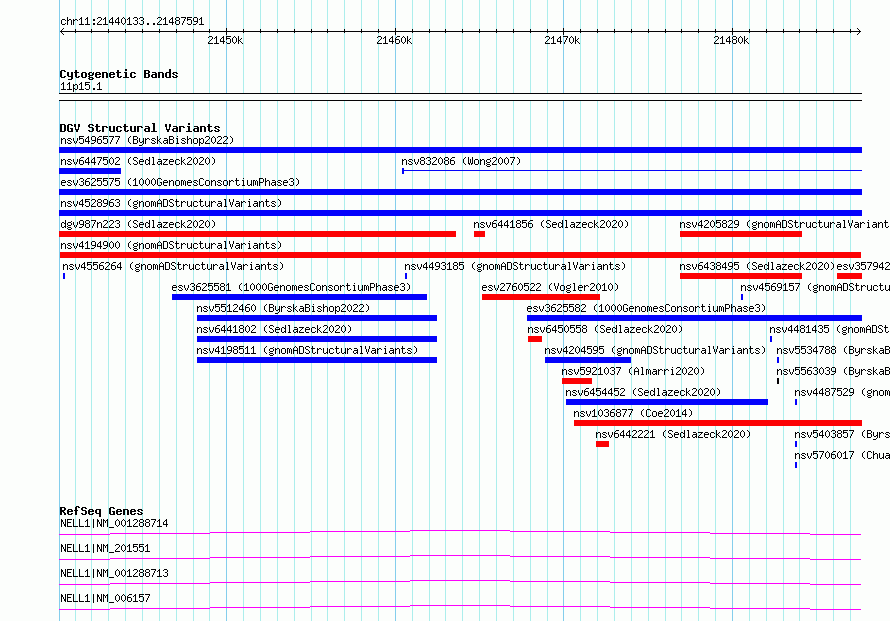The width and height of the screenshot is (890, 621).
Task: Click the blue bar under esv3625581
Action: pyautogui.click(x=299, y=297)
